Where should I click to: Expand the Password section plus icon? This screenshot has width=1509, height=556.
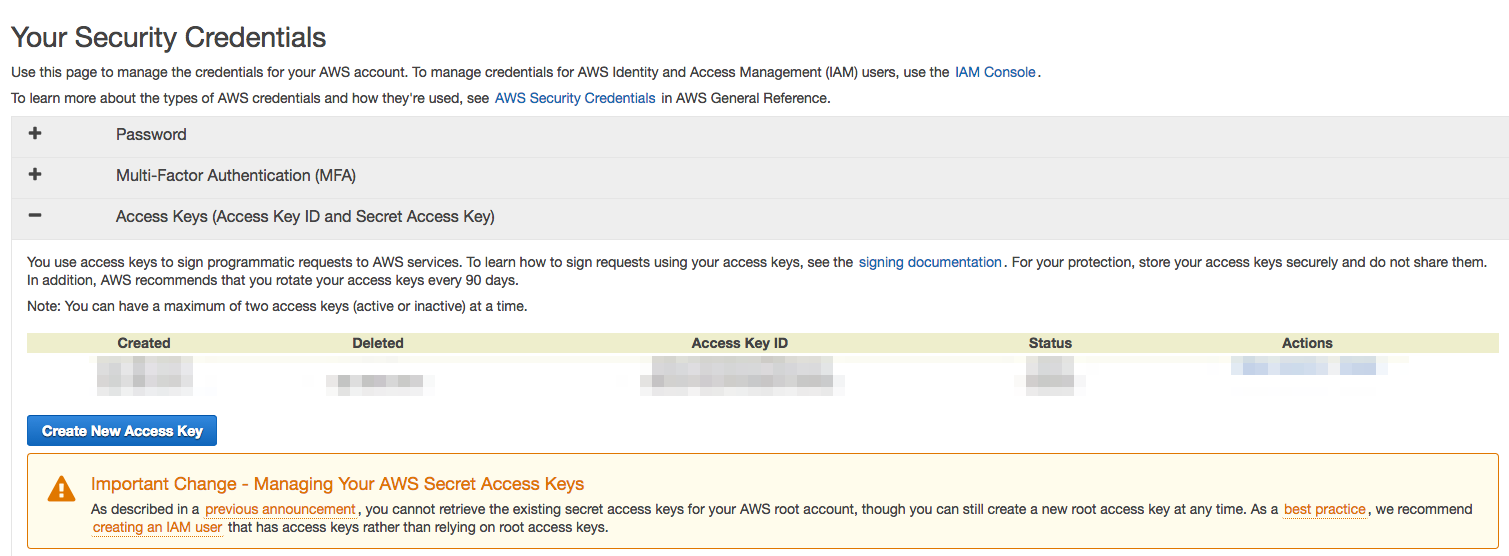click(35, 134)
